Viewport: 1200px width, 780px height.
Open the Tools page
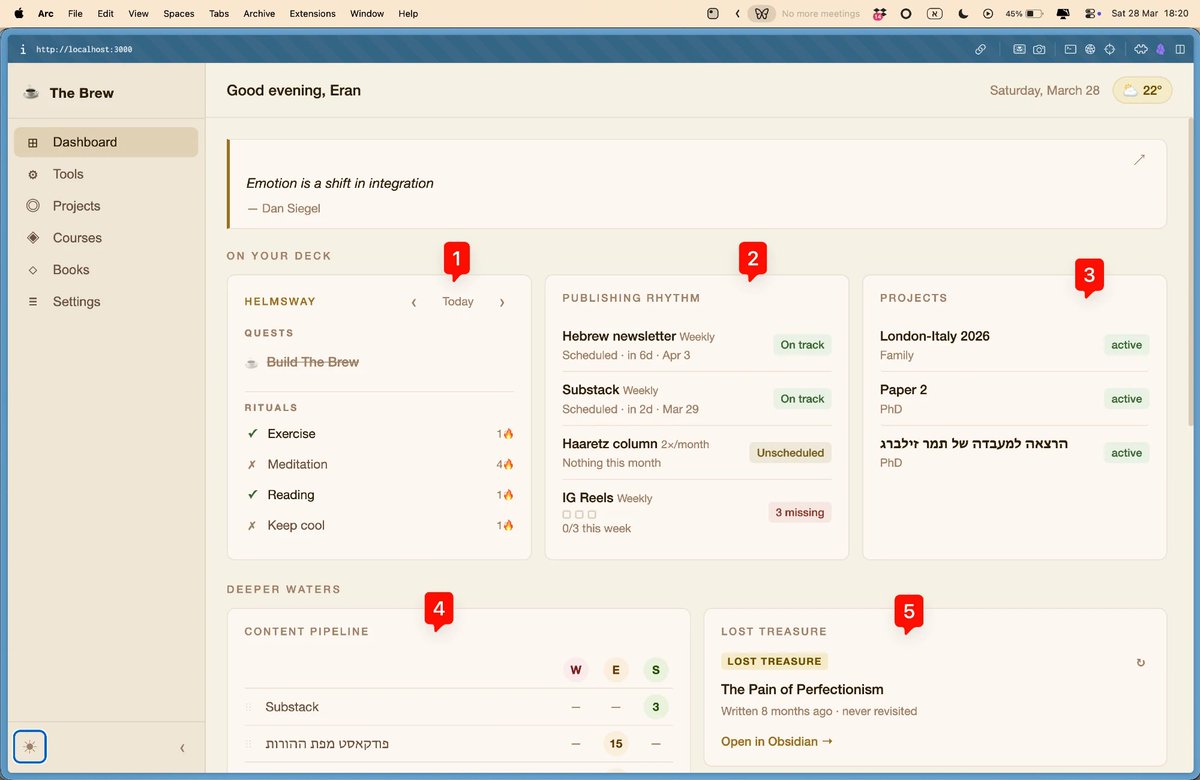pyautogui.click(x=106, y=174)
